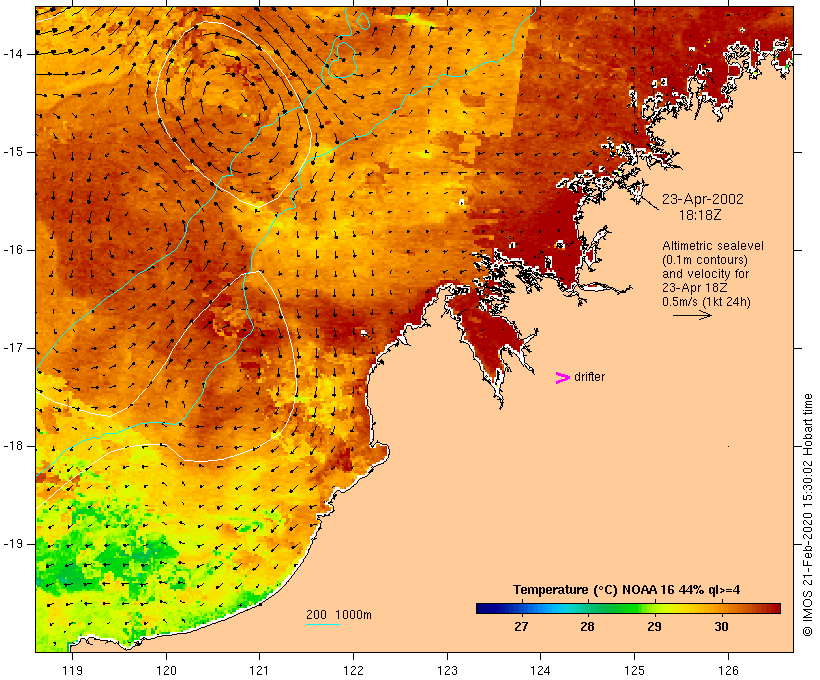Click the colorbar tick label '28'

click(x=587, y=627)
